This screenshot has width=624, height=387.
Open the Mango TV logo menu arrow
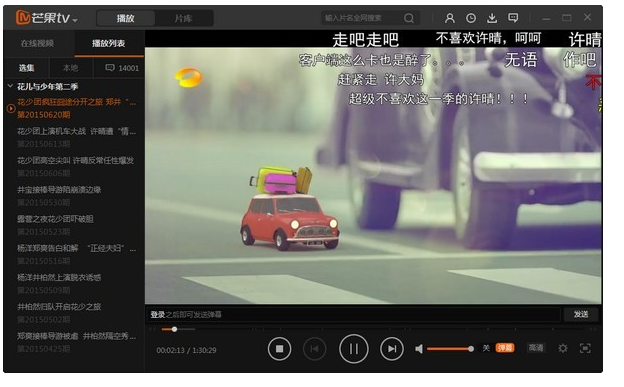tap(75, 20)
